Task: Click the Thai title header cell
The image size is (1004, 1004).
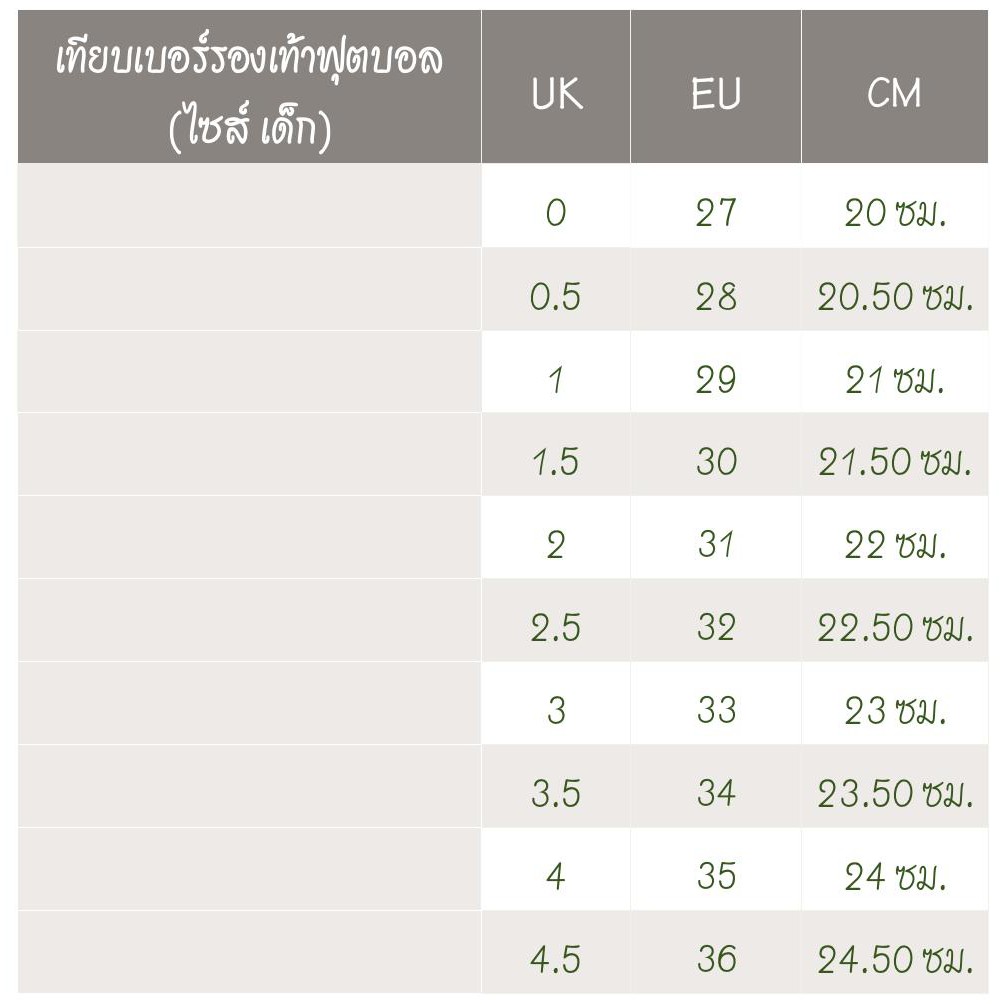Action: click(x=249, y=94)
